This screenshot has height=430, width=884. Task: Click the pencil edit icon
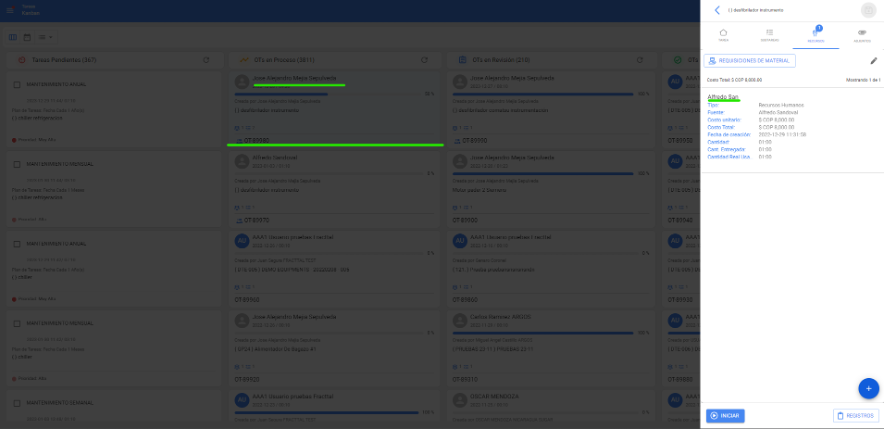pos(873,61)
